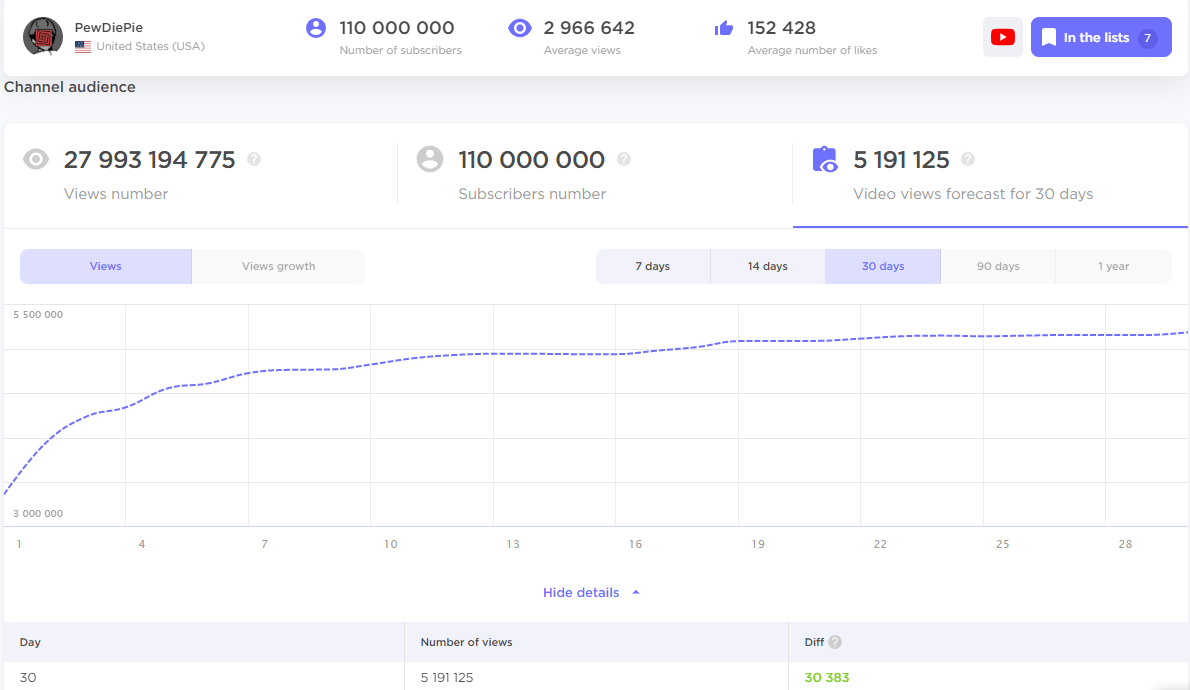Click the green 30 383 diff value

pos(826,677)
